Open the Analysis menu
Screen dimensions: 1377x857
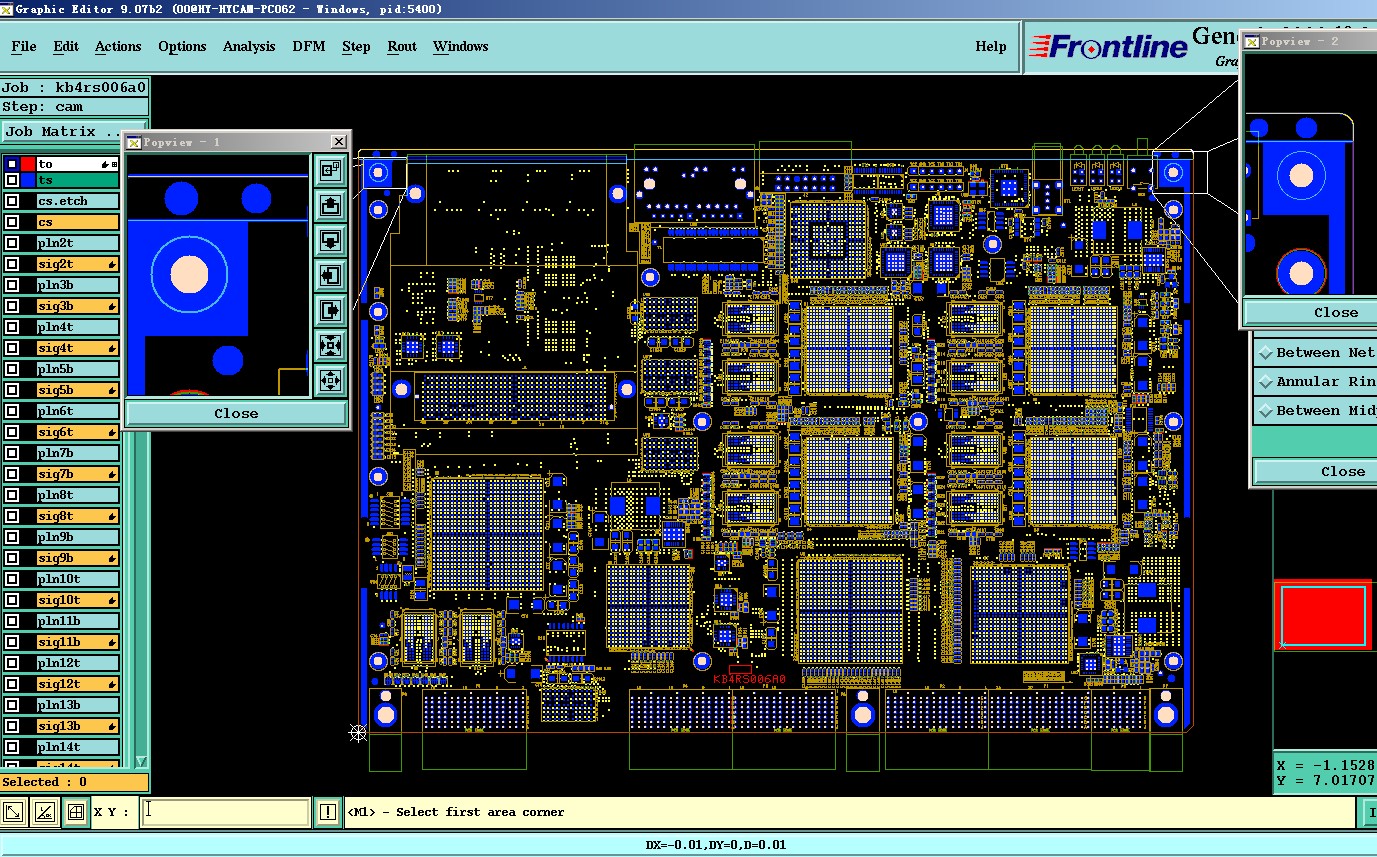[x=249, y=46]
